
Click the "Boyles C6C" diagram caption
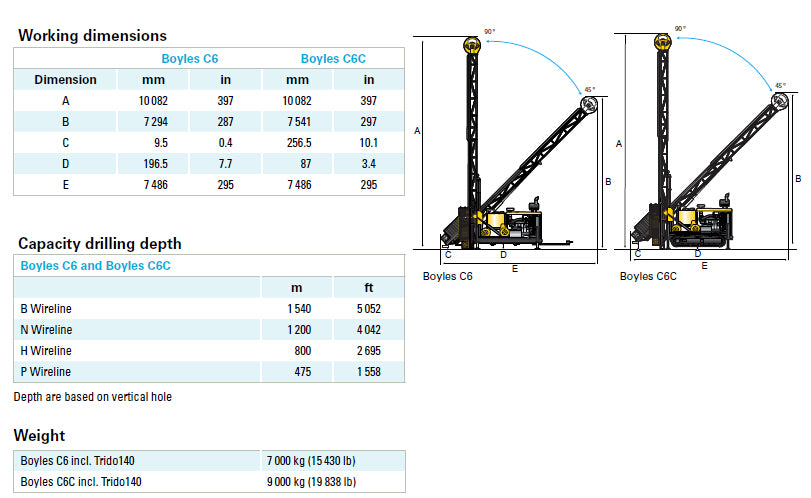648,276
